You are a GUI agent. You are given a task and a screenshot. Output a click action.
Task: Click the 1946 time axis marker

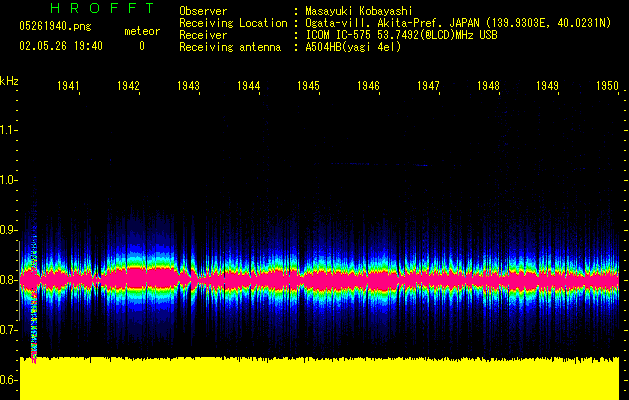point(369,85)
